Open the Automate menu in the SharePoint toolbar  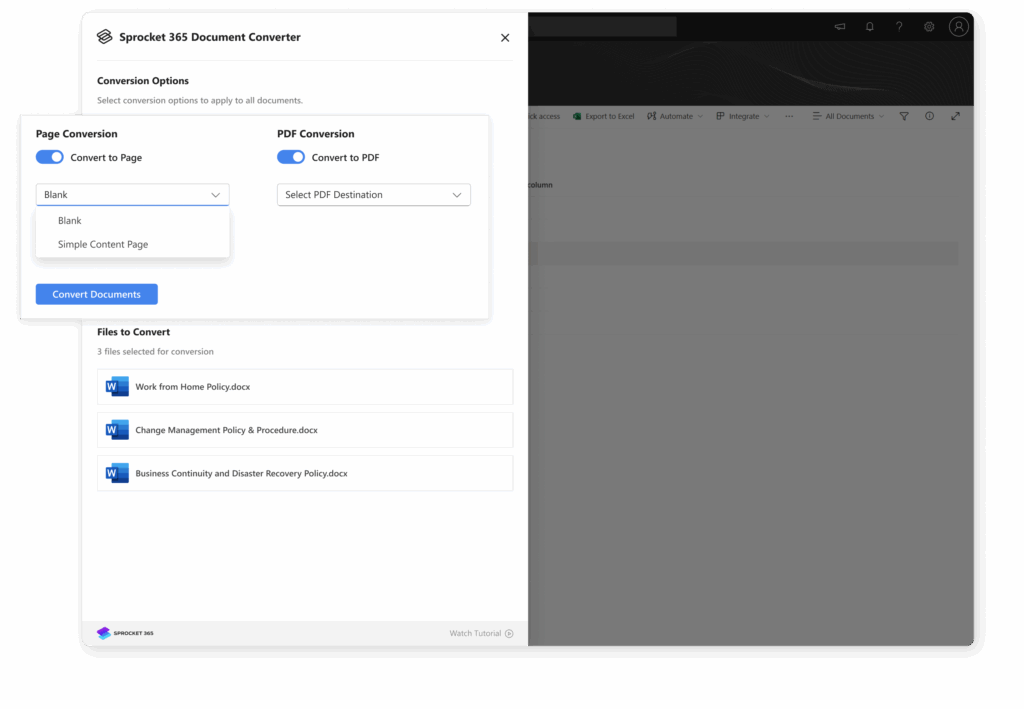[675, 116]
